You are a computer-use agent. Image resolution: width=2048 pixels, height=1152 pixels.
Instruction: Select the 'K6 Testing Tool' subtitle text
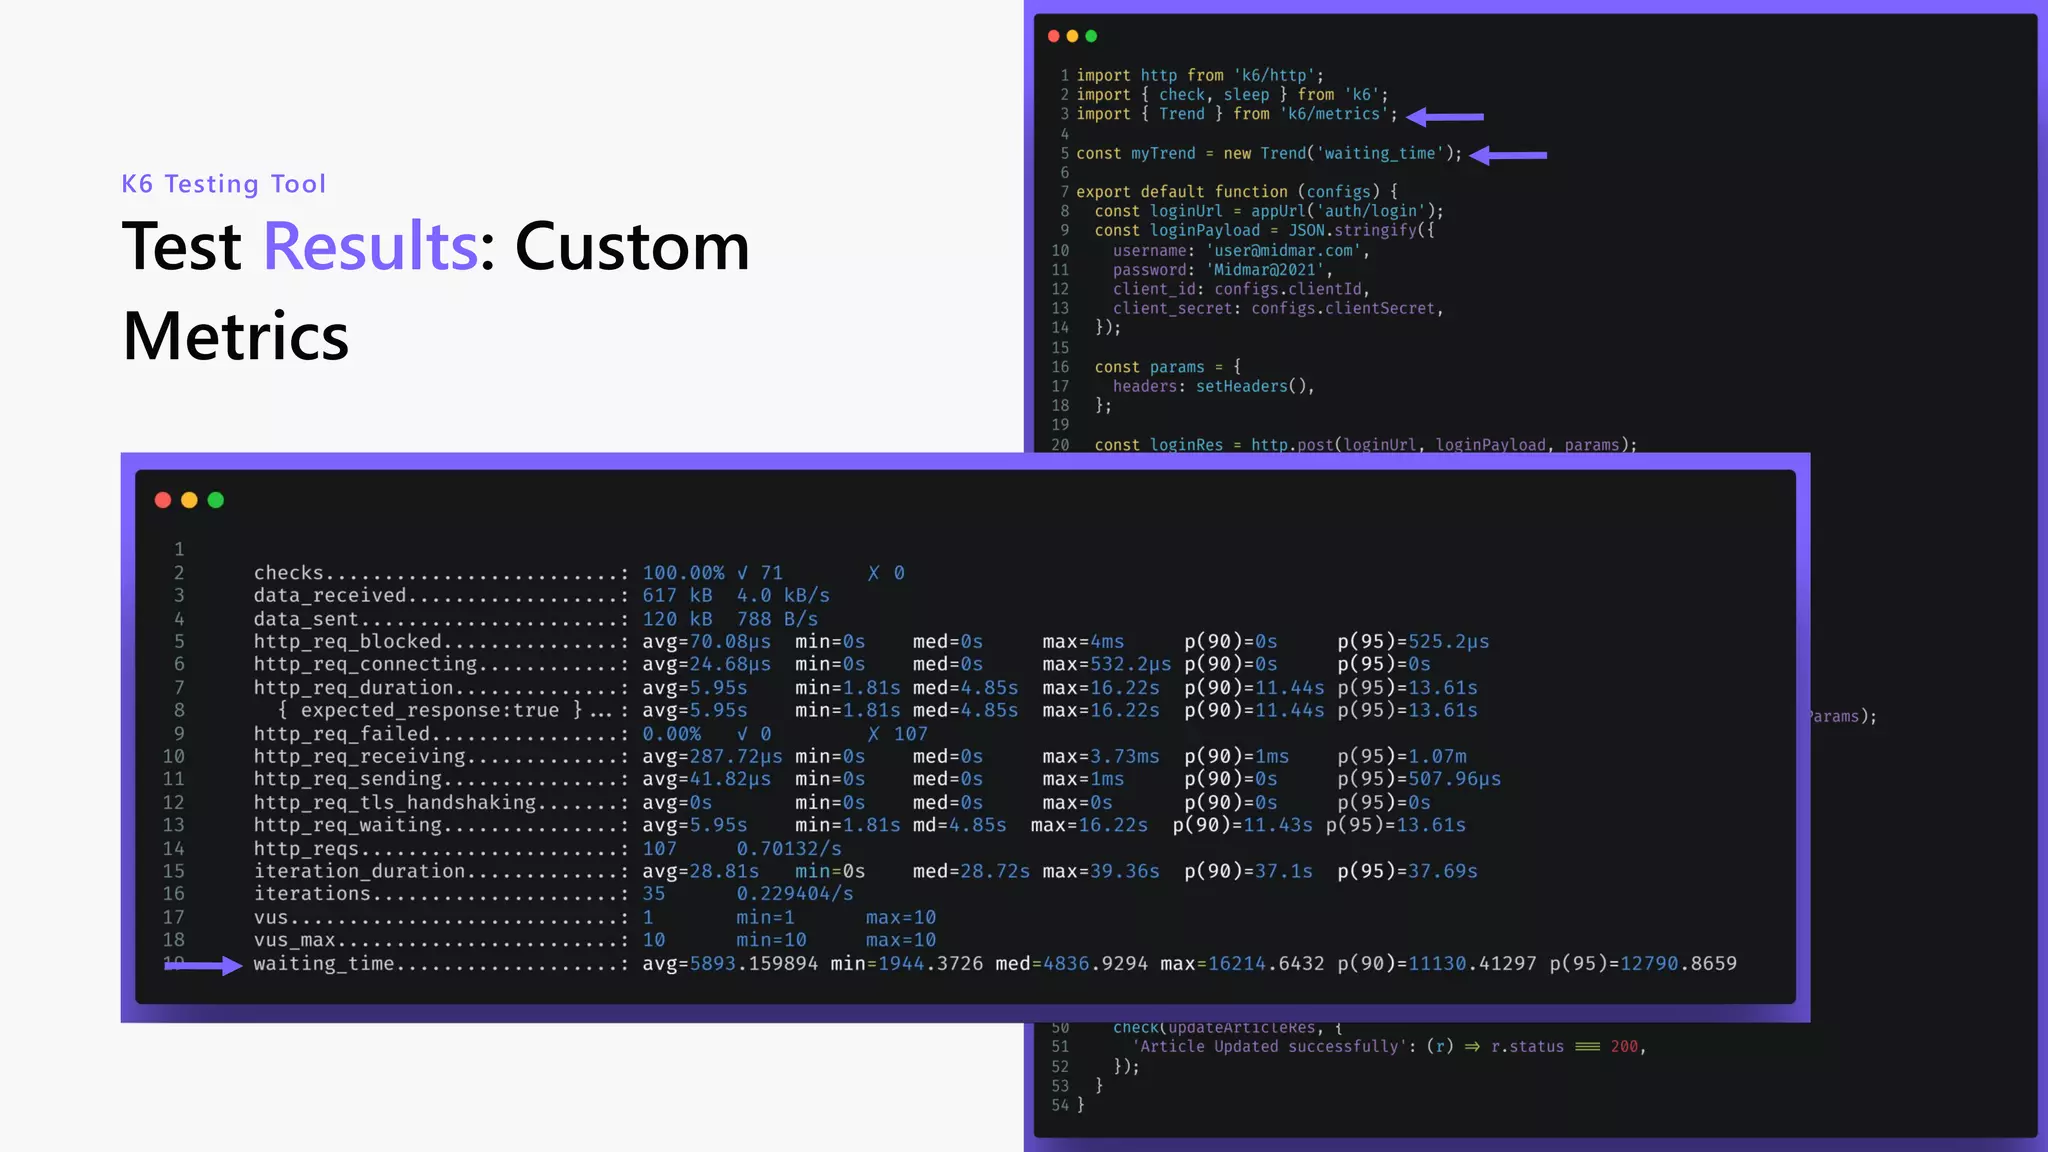224,184
